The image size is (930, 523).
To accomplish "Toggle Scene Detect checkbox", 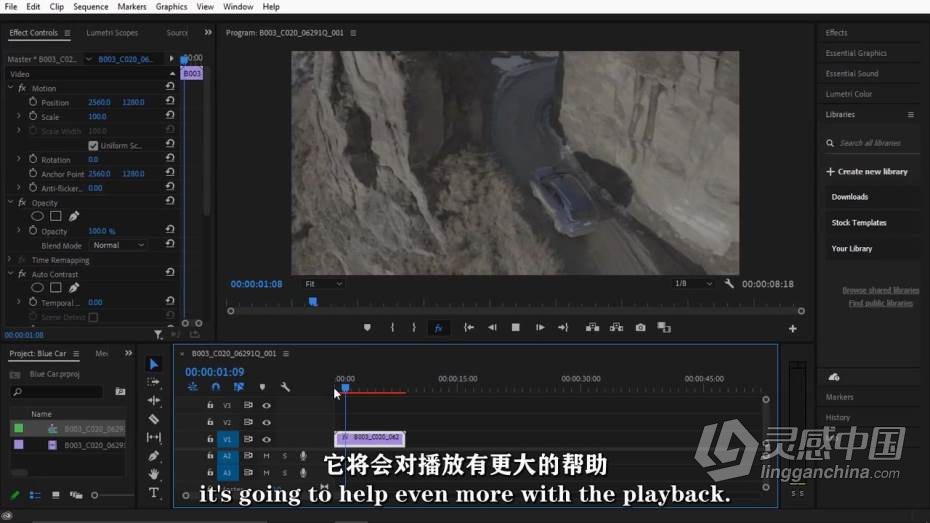I will tap(93, 317).
